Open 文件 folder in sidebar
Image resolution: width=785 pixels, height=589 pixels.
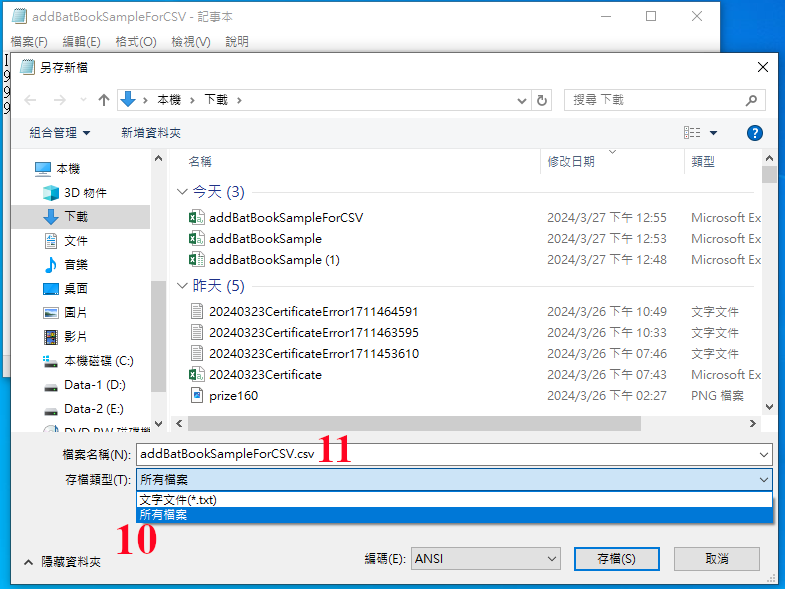66,241
